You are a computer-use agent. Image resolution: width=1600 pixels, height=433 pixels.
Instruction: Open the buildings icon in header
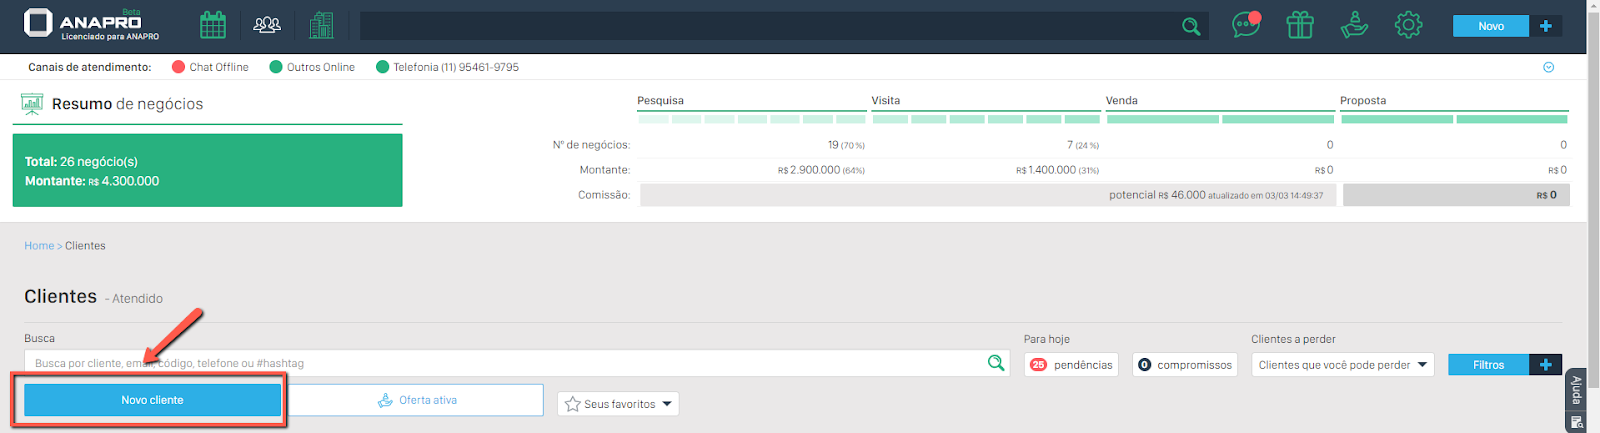(x=321, y=25)
